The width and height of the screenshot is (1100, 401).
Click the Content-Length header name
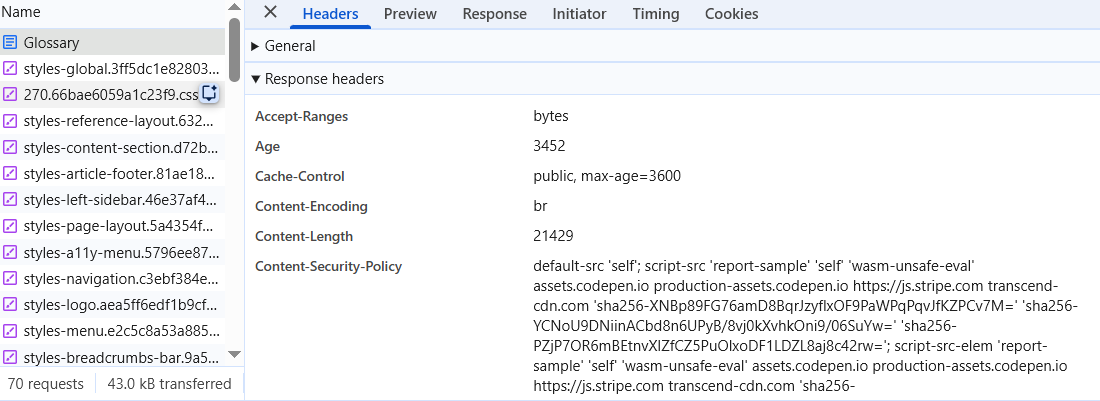coord(304,237)
